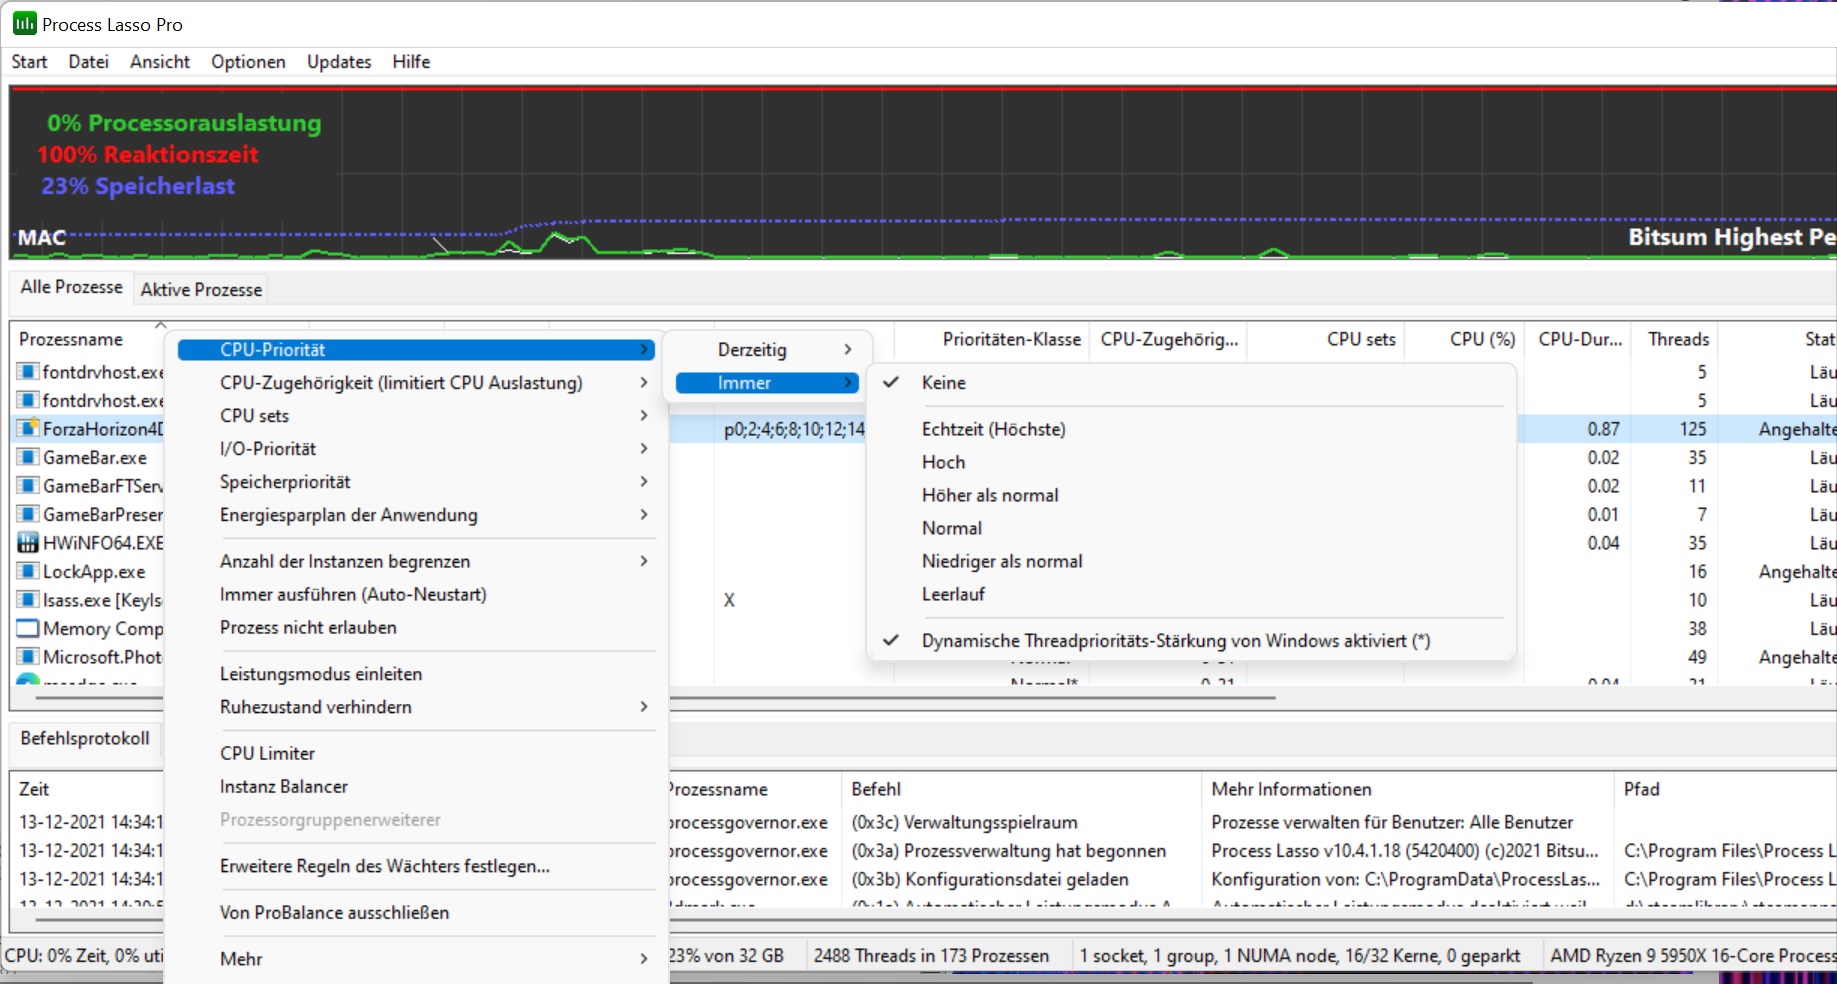This screenshot has height=984, width=1837.
Task: Choose 'Hoch' priority
Action: [1191, 462]
